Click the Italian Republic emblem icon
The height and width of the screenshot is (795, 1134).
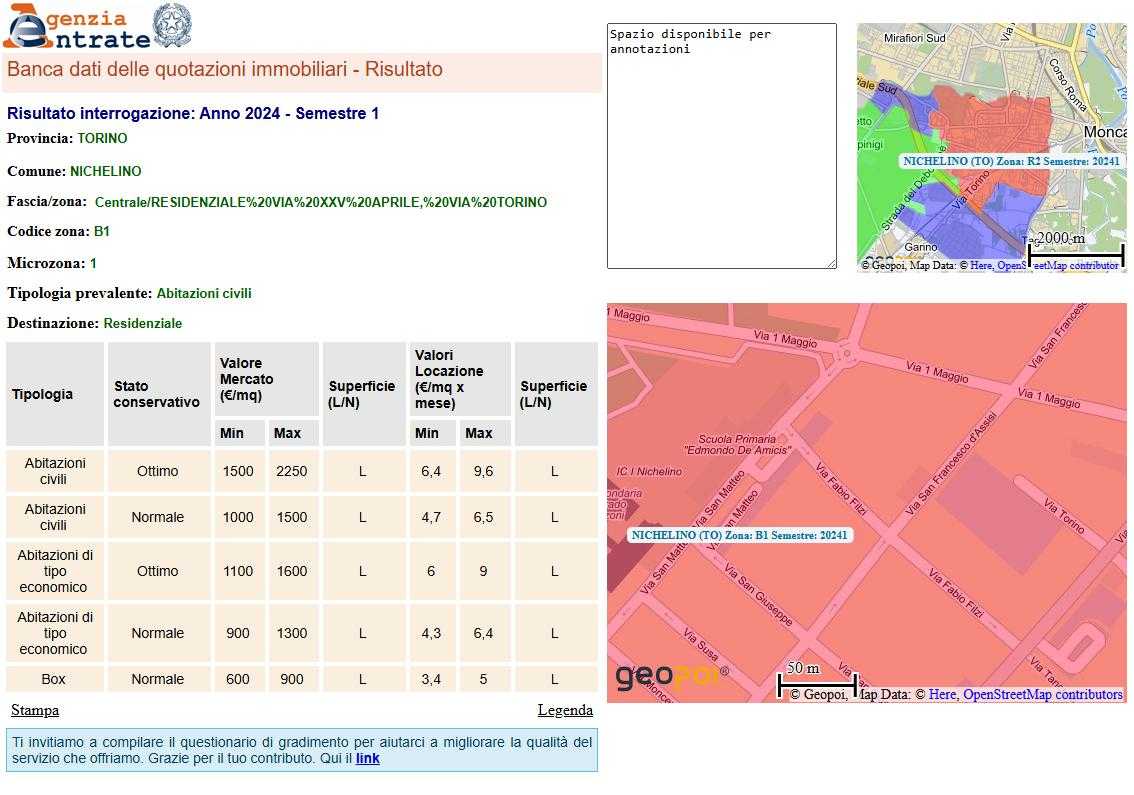[172, 26]
